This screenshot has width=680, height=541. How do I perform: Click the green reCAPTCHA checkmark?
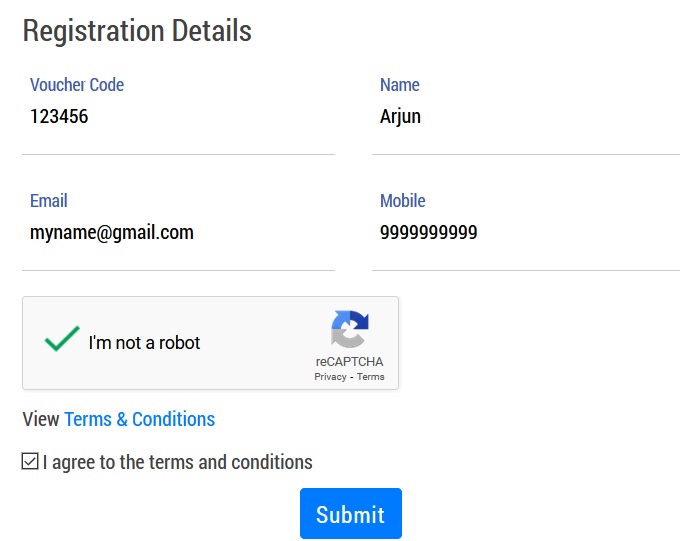[x=62, y=340]
